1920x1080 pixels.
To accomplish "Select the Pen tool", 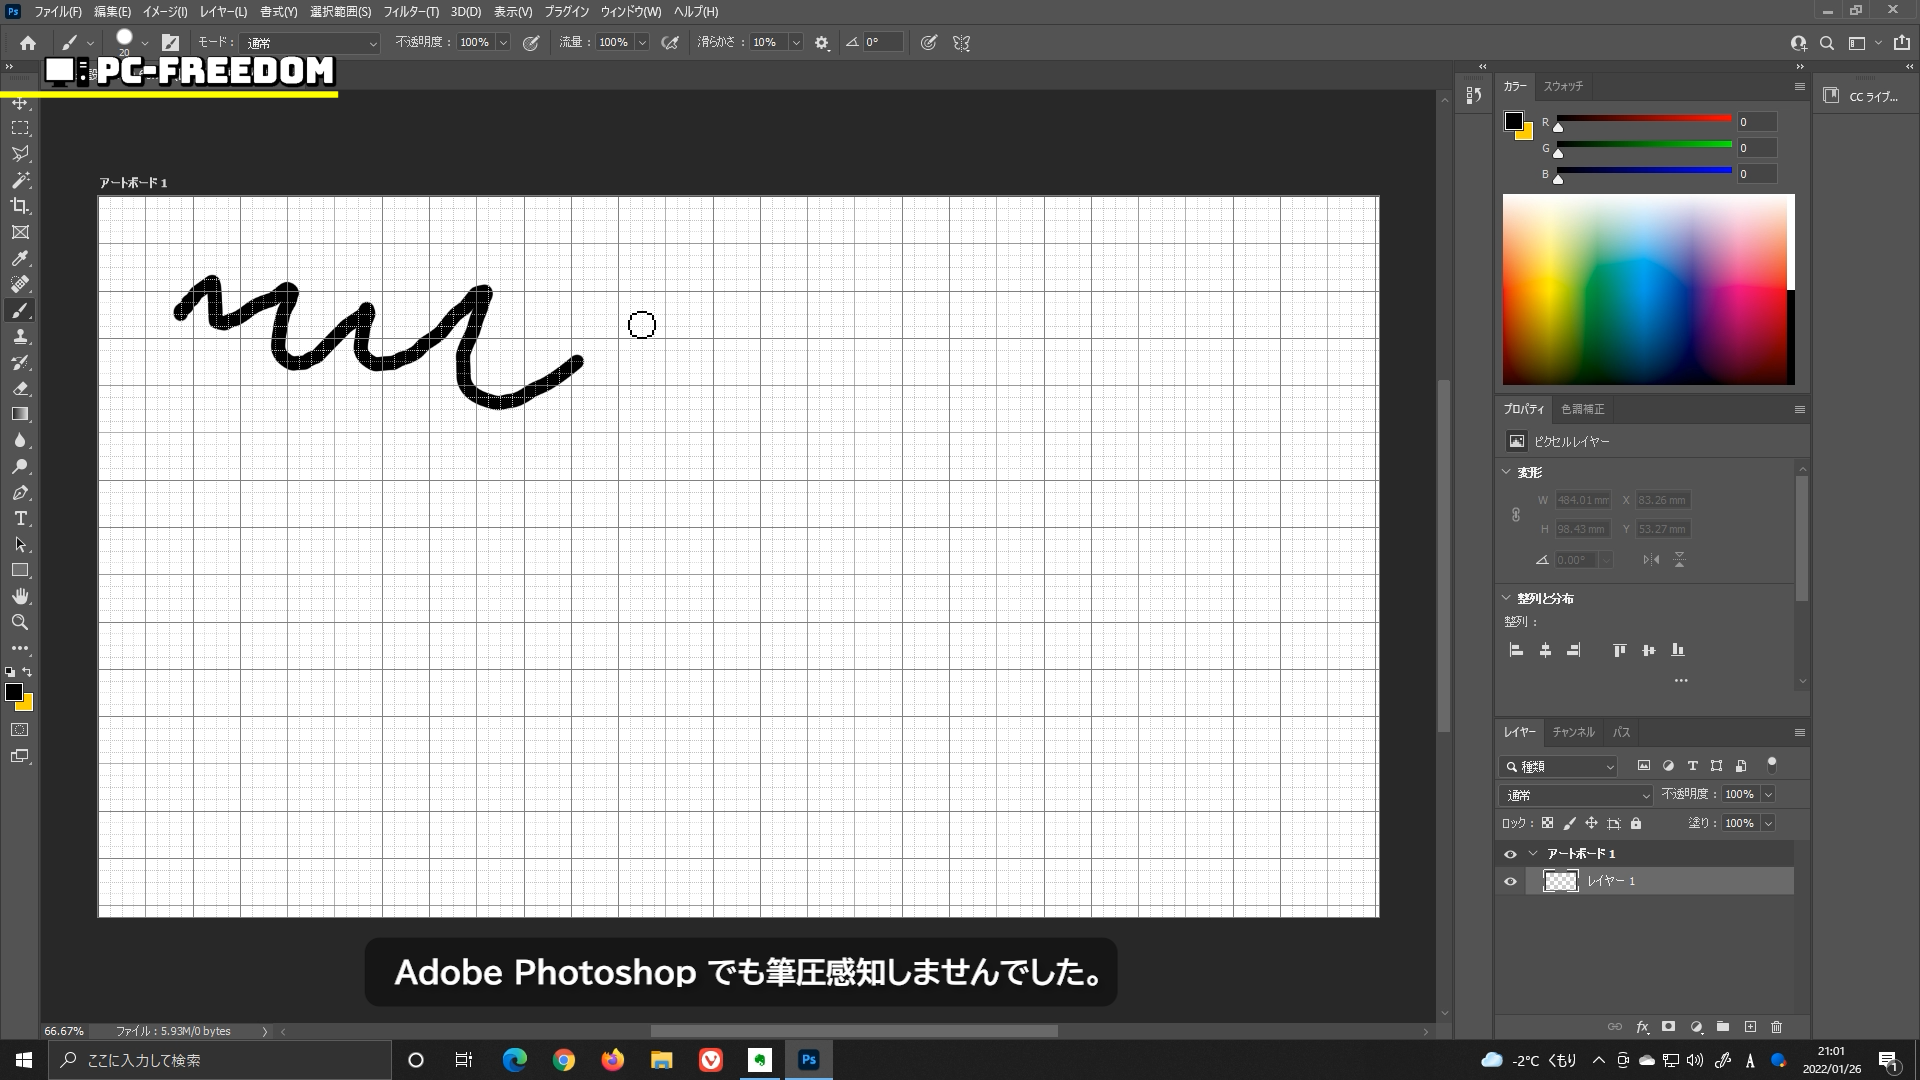I will (20, 493).
